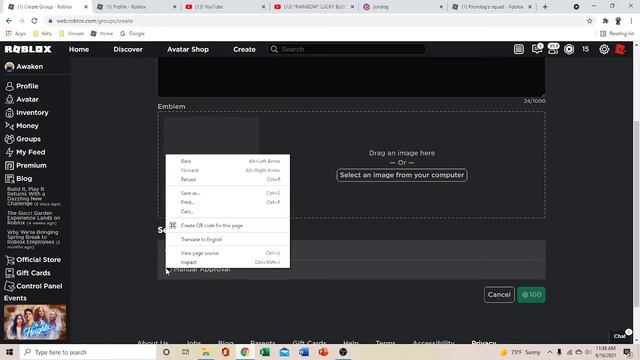Bookmark this page with the star icon
The width and height of the screenshot is (640, 360).
[x=589, y=21]
